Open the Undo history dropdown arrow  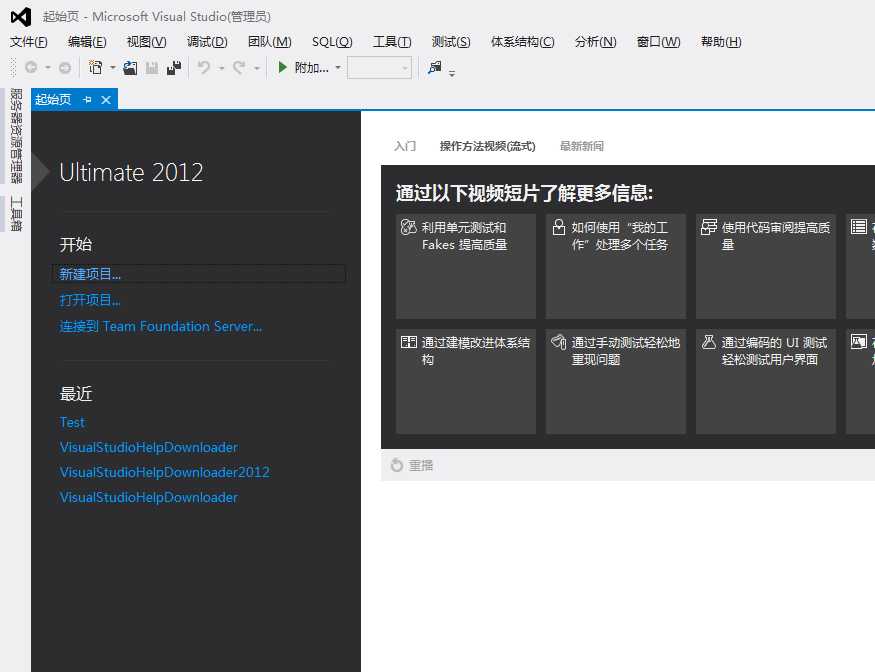pyautogui.click(x=222, y=68)
